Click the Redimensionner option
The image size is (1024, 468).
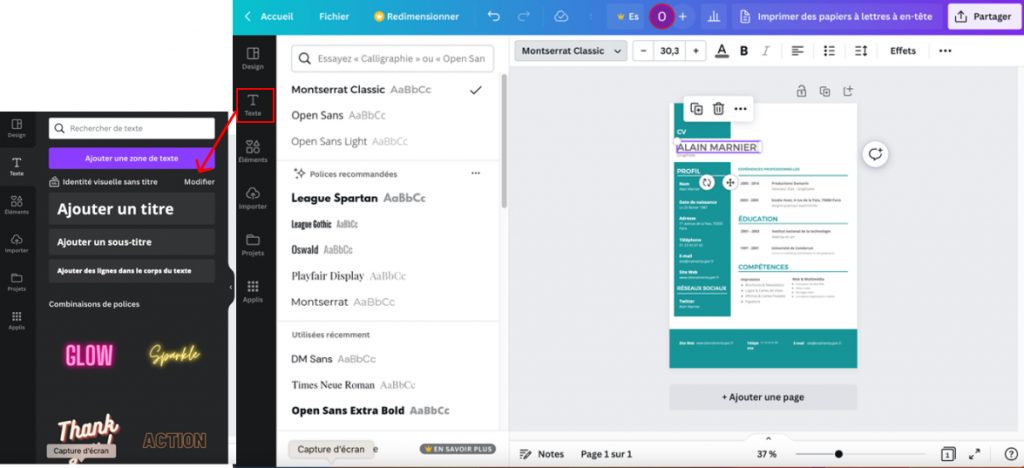point(417,16)
